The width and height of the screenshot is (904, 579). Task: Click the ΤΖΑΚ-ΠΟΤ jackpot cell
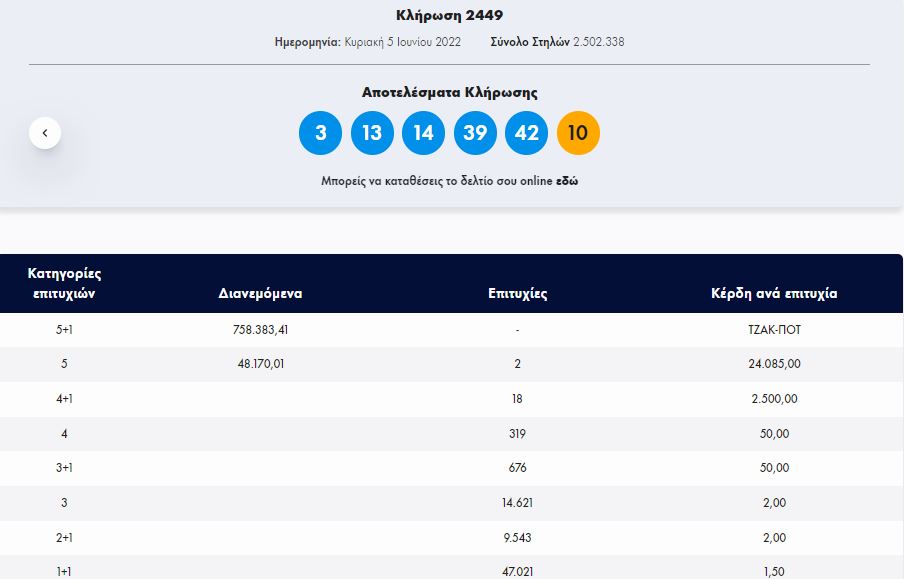click(774, 330)
